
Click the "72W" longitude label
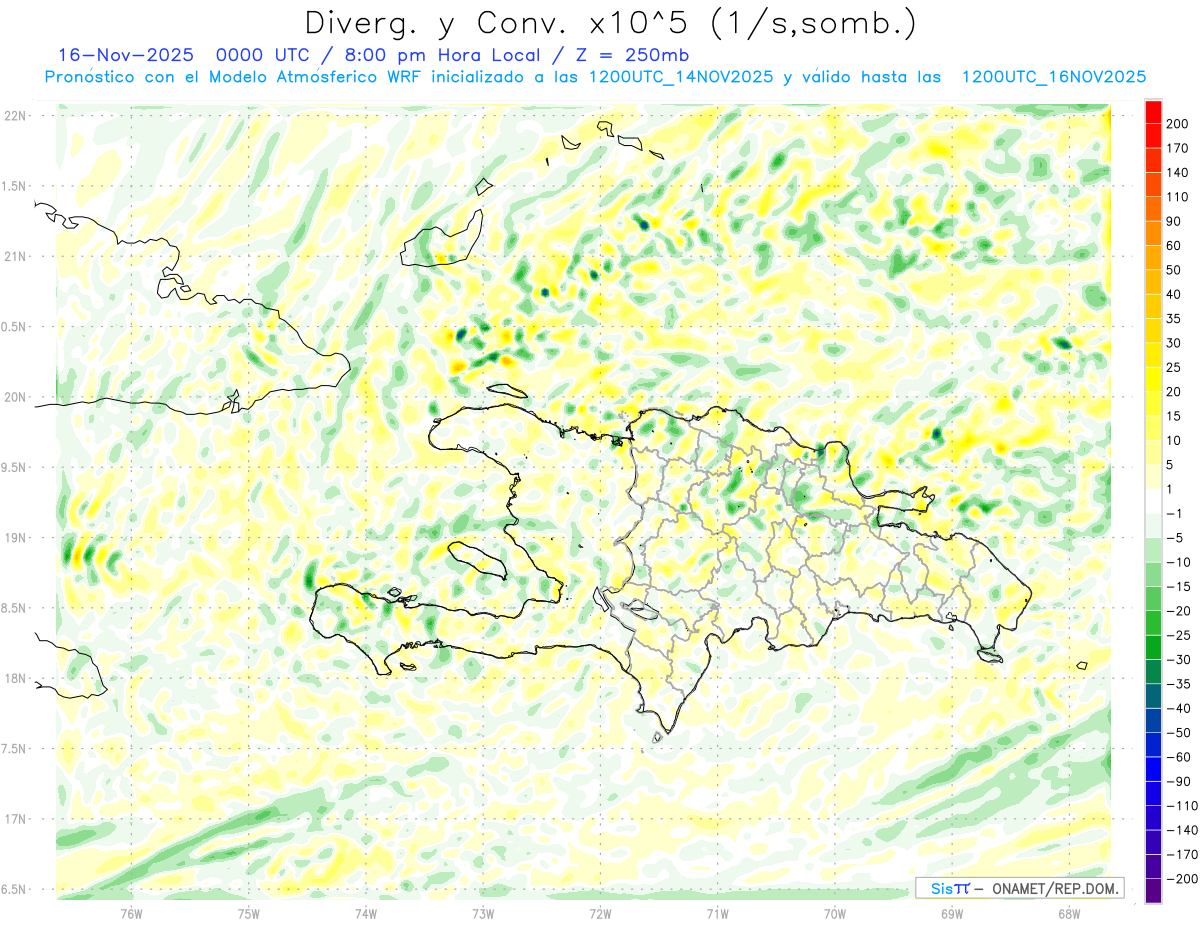(600, 913)
